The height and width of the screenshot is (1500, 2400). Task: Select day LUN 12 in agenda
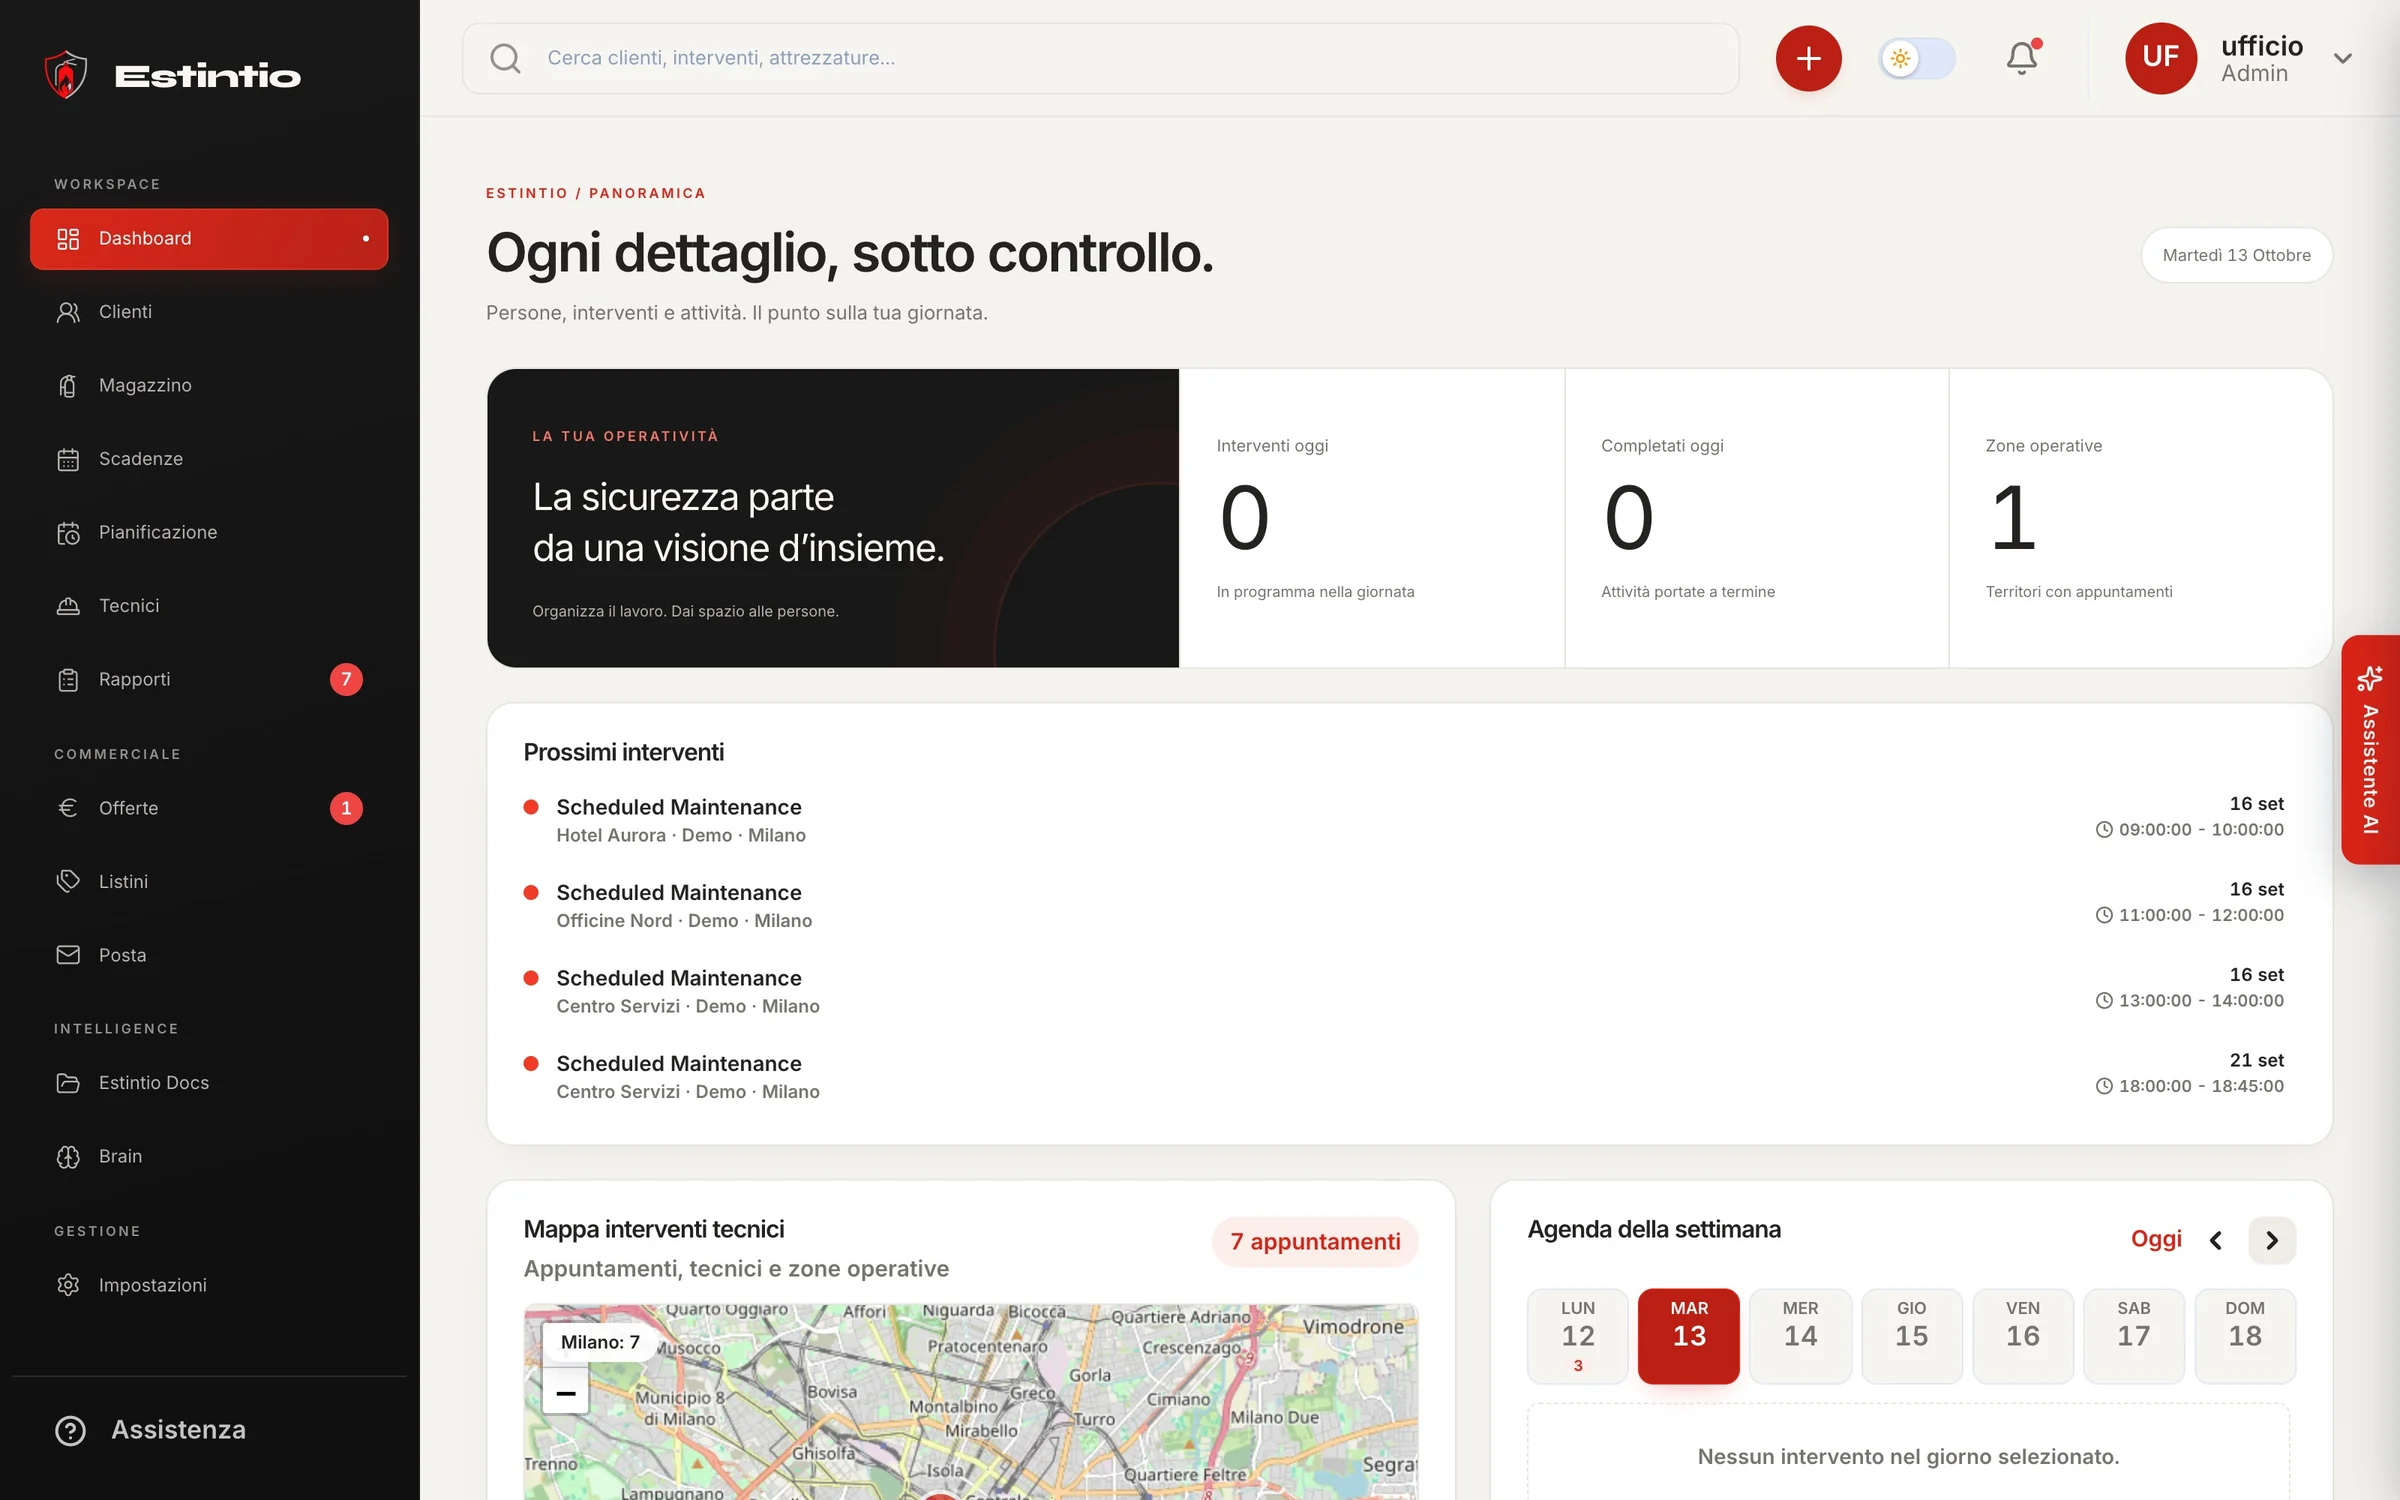1577,1336
